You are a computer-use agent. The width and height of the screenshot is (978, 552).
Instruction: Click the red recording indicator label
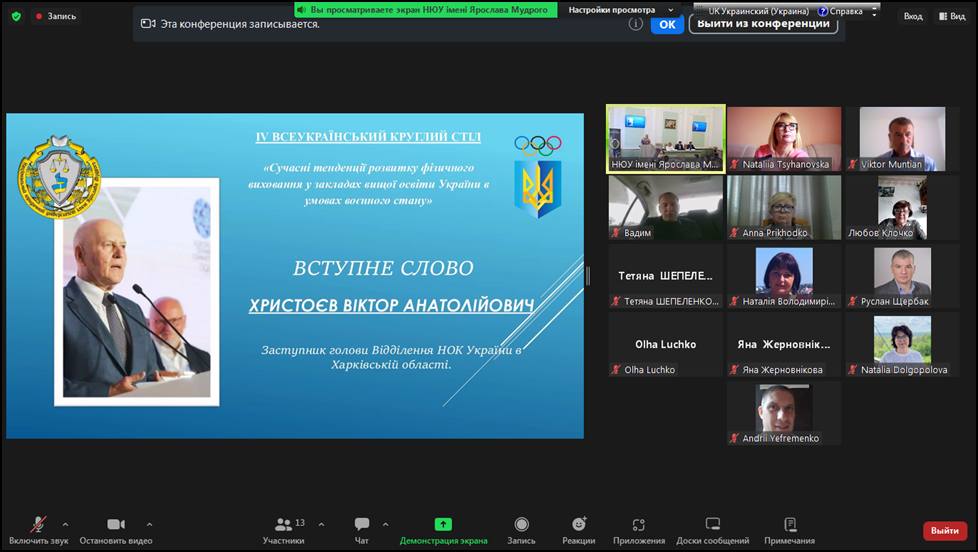[x=56, y=16]
